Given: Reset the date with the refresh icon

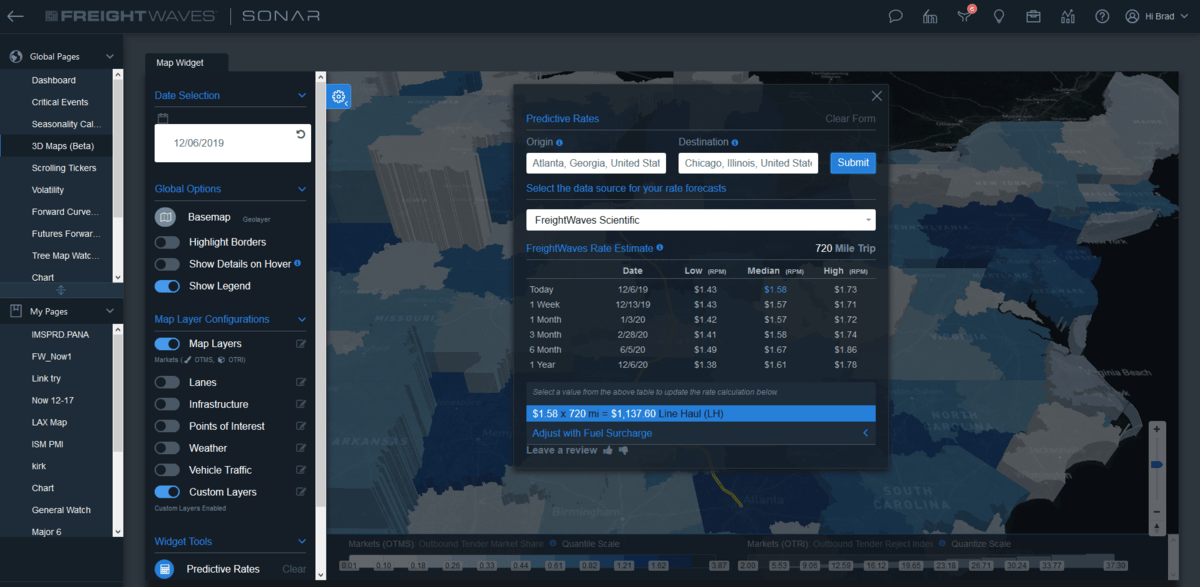Looking at the screenshot, I should [301, 134].
